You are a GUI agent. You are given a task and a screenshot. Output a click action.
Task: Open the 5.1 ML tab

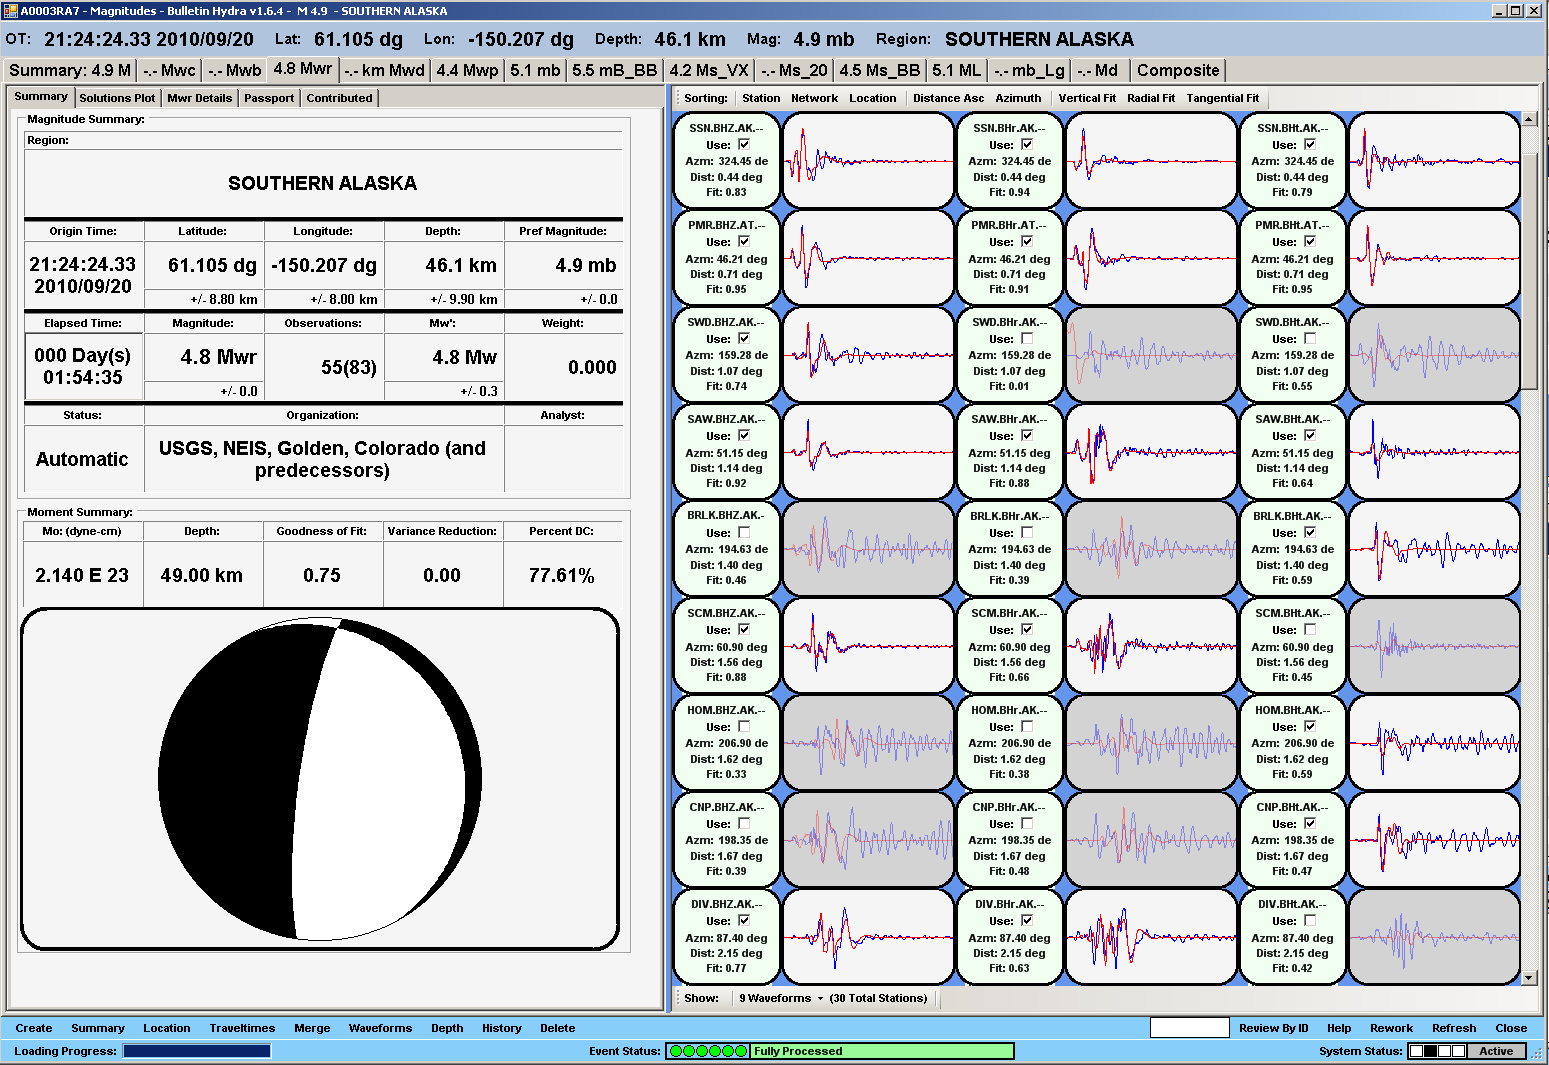957,70
